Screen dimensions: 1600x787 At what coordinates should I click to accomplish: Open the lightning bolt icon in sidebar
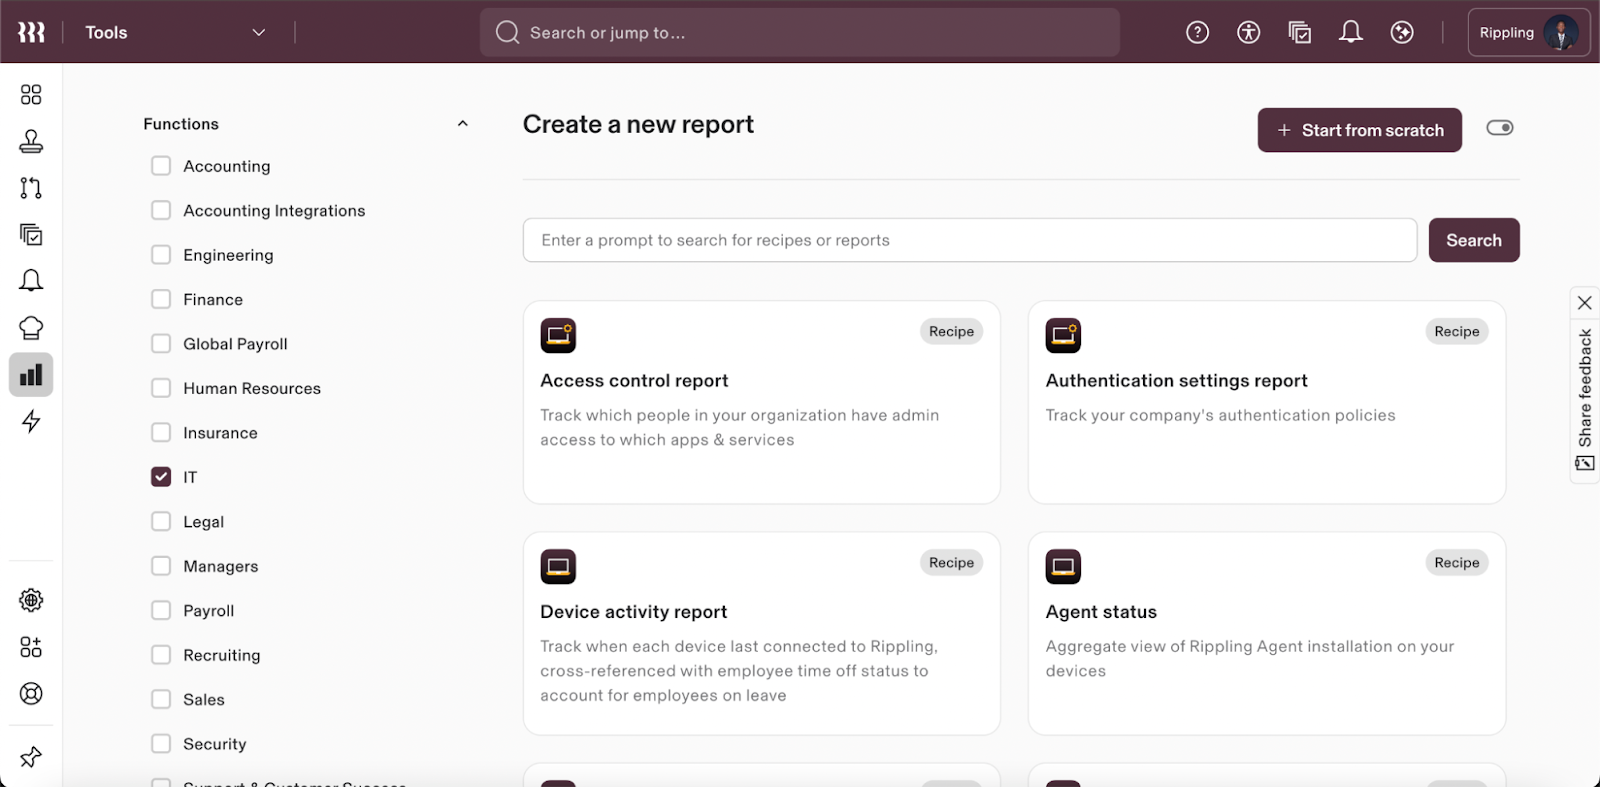tap(31, 421)
